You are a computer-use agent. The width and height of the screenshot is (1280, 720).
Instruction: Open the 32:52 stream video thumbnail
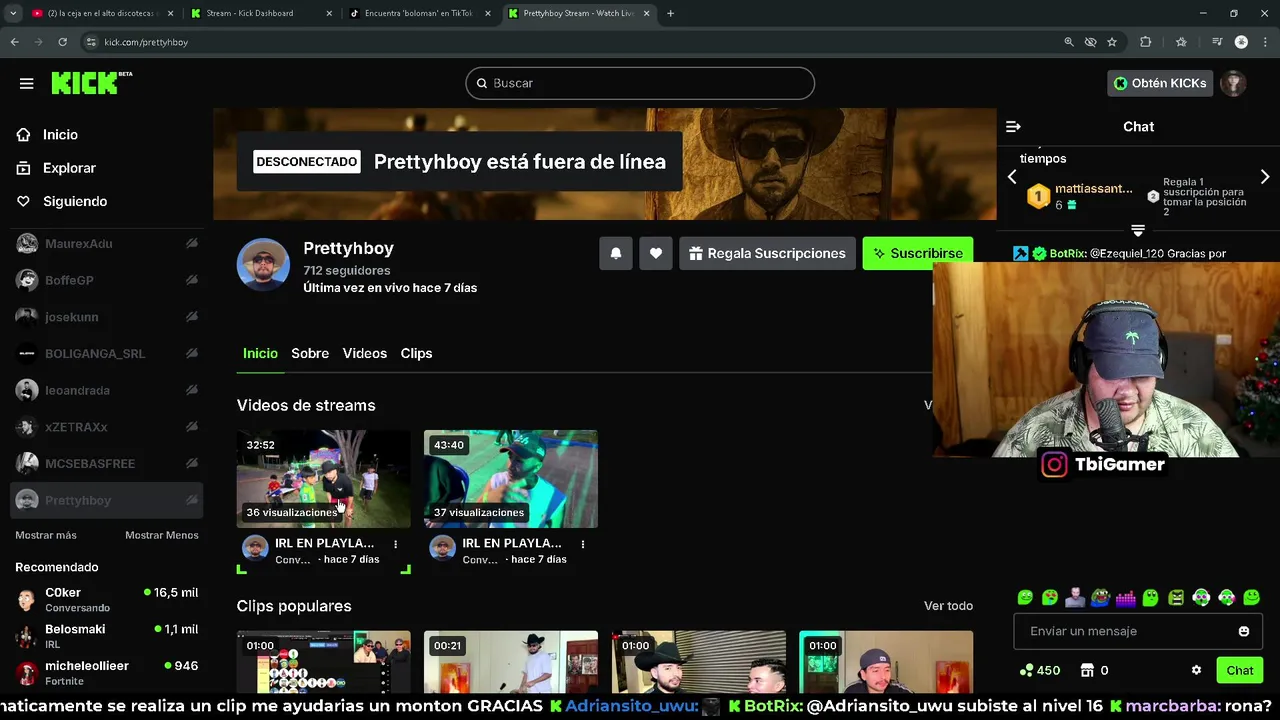click(323, 479)
